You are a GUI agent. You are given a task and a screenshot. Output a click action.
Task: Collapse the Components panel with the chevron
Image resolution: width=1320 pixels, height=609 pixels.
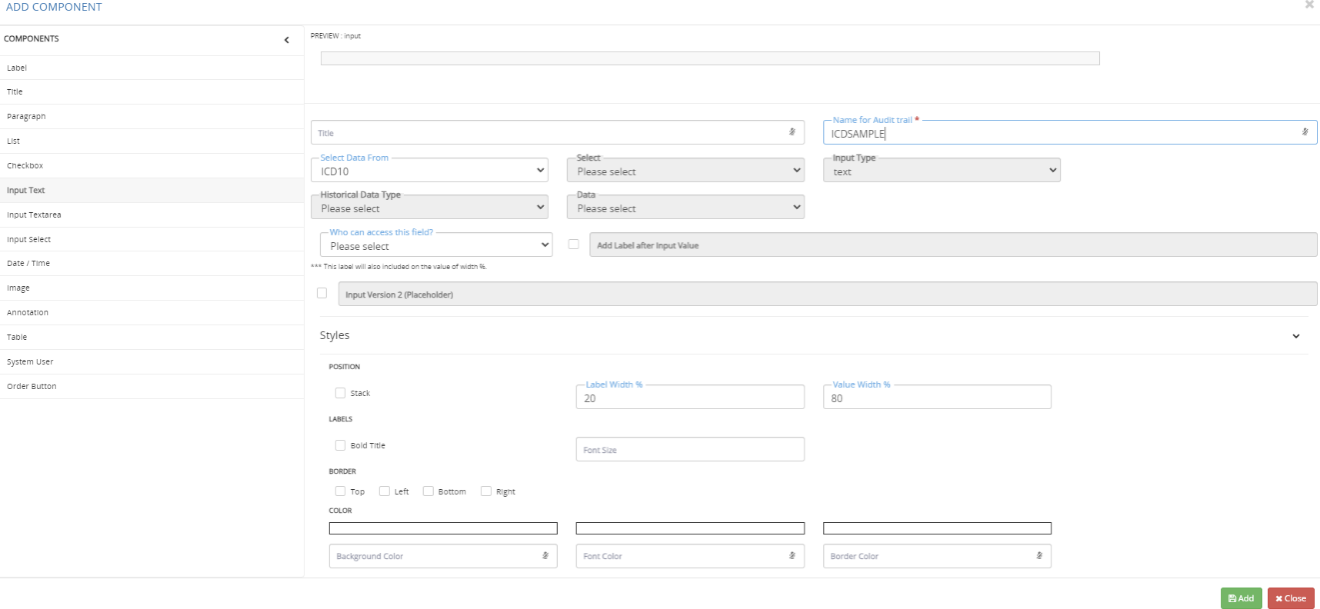coord(287,40)
